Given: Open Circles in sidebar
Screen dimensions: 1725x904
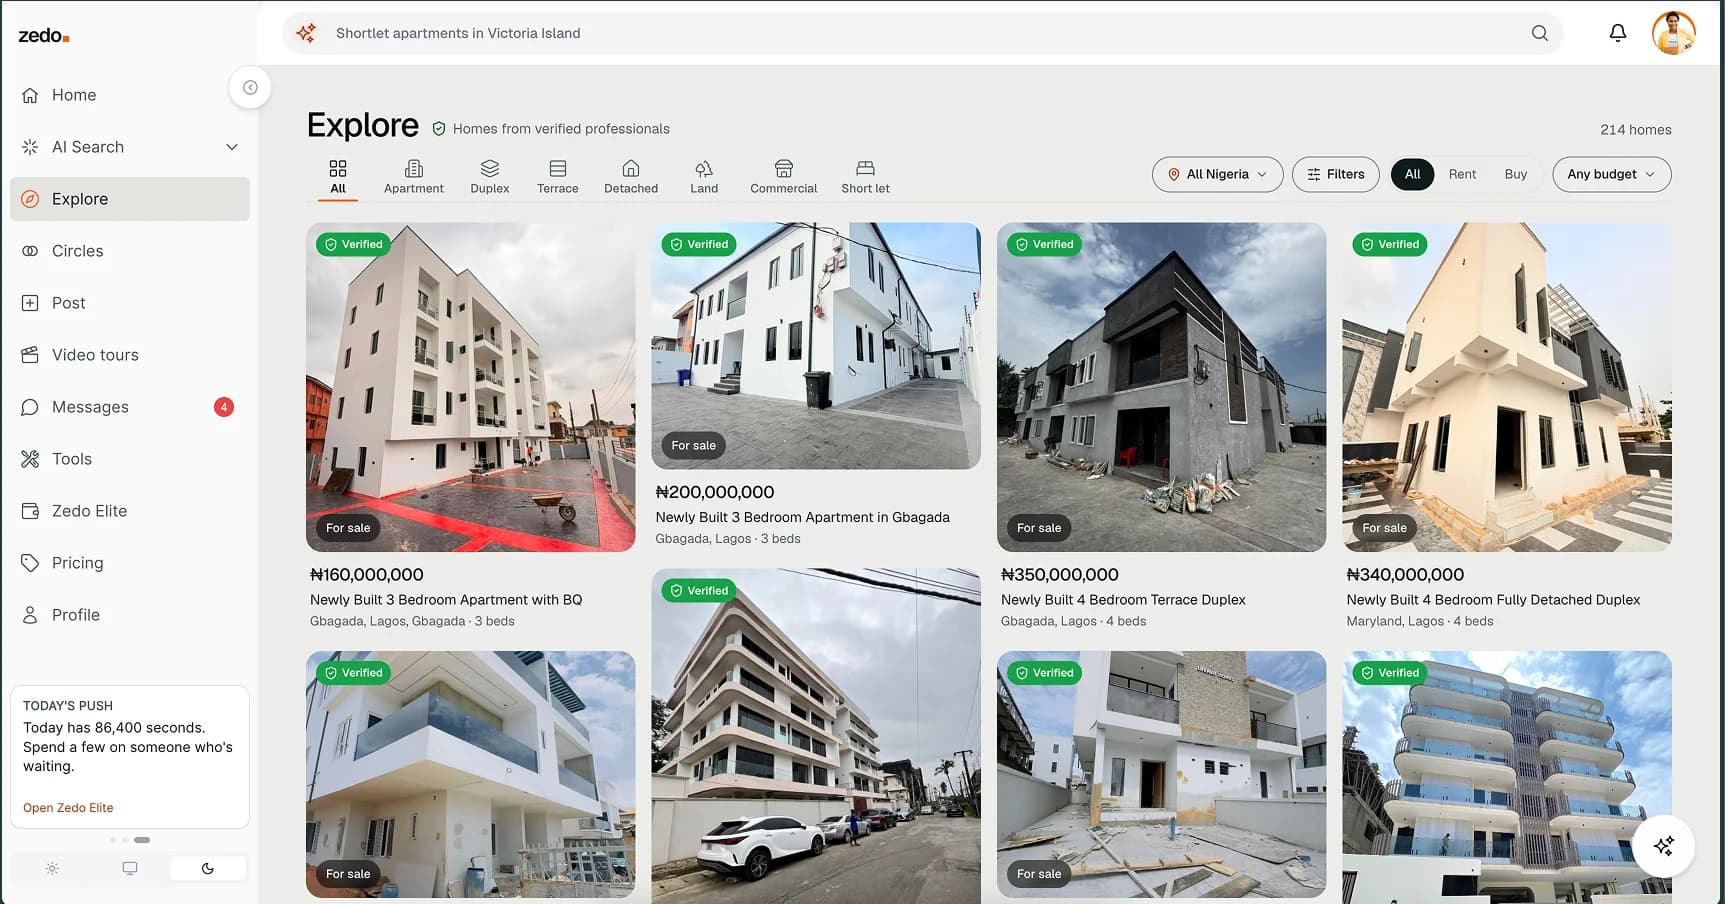Looking at the screenshot, I should pos(130,251).
